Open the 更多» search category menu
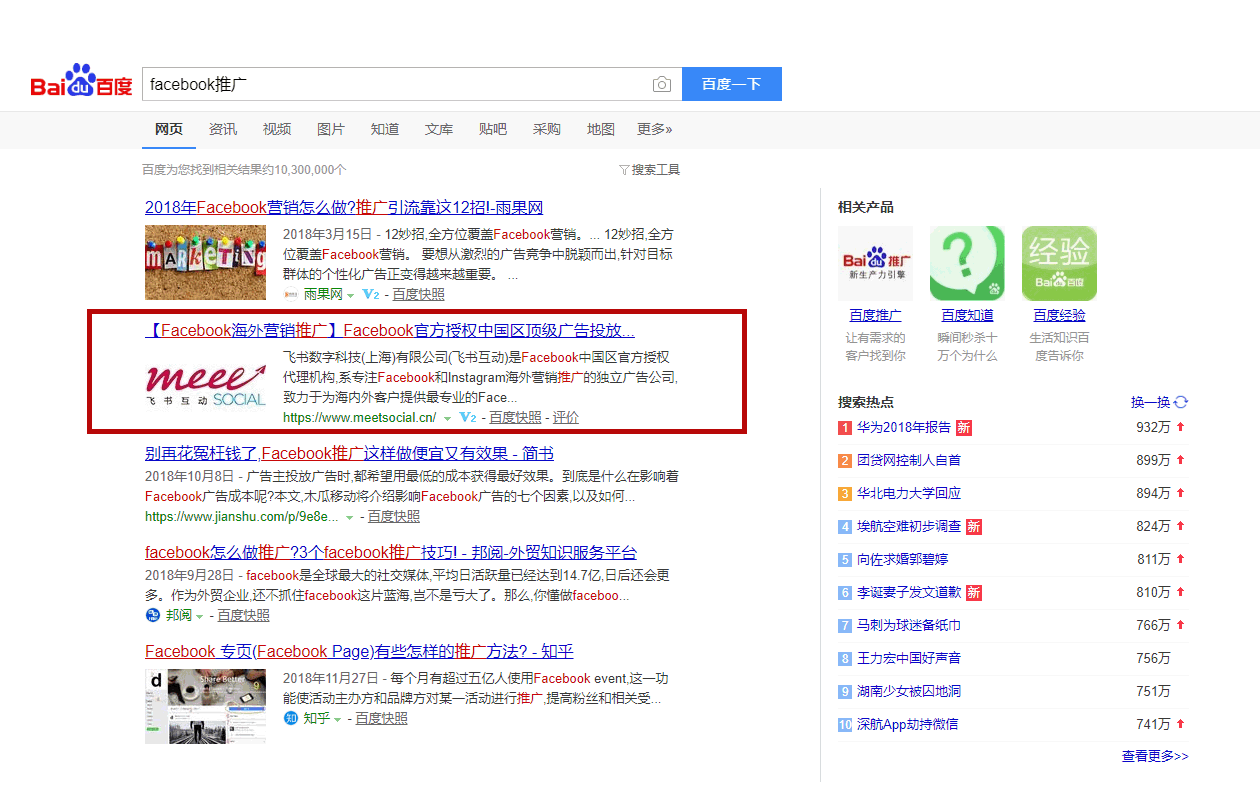The width and height of the screenshot is (1260, 800). 655,129
